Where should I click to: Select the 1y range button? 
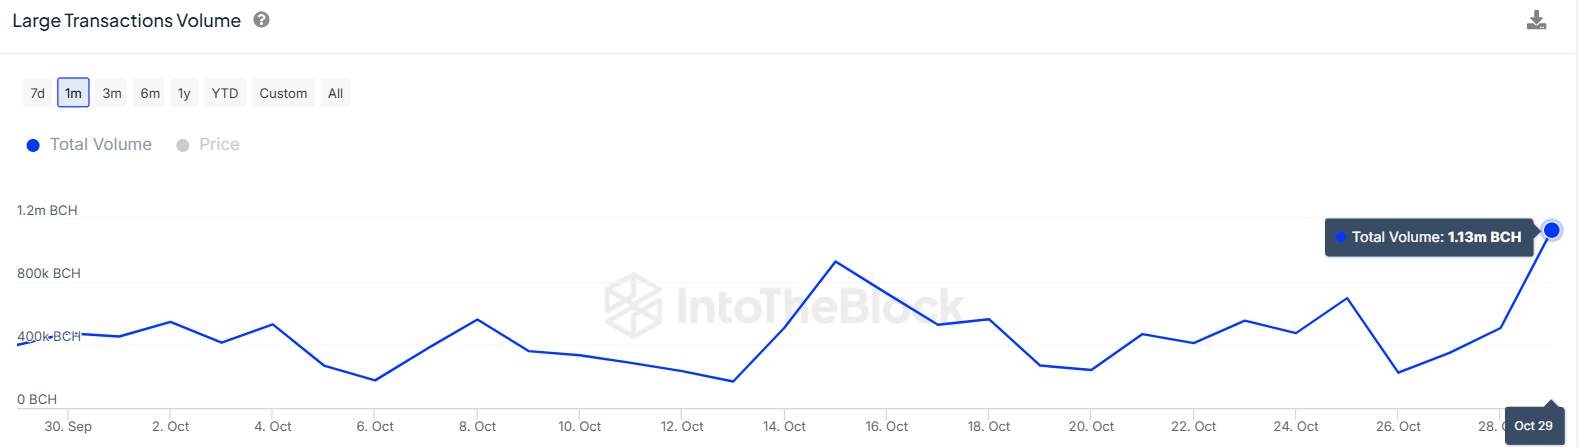click(x=184, y=93)
